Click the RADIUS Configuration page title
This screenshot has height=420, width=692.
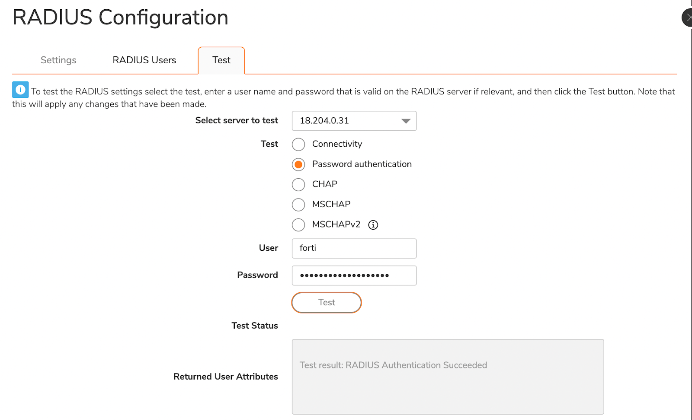pyautogui.click(x=120, y=18)
